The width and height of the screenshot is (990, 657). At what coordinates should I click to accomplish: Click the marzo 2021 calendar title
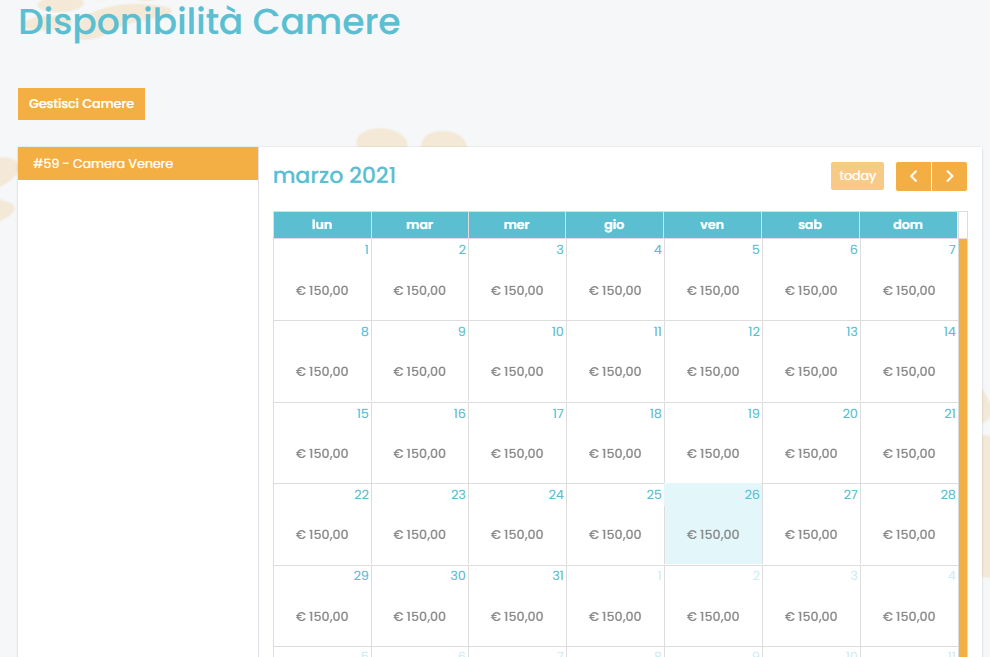pyautogui.click(x=334, y=176)
